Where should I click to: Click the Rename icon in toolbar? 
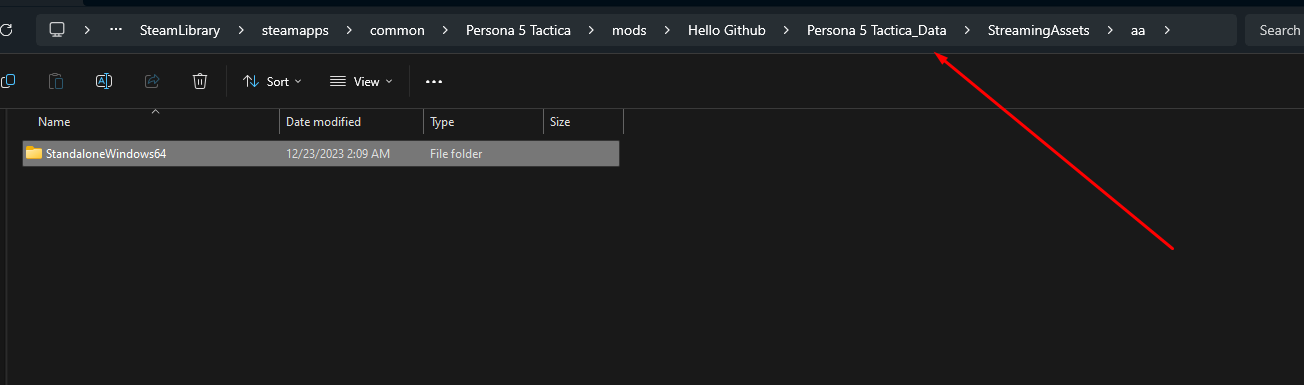click(104, 81)
